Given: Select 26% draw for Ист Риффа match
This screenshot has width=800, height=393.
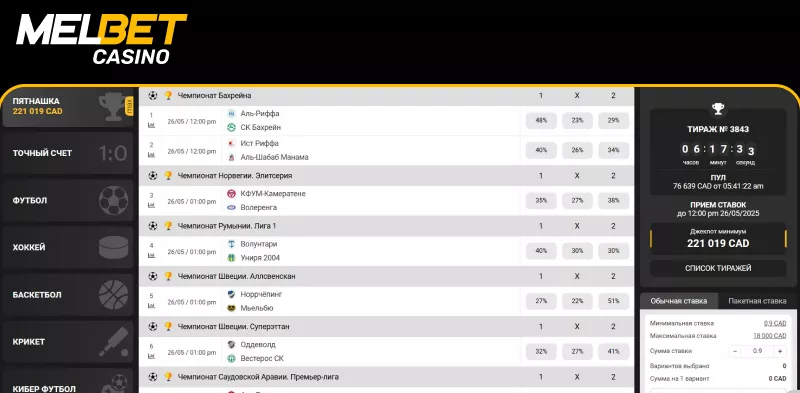Looking at the screenshot, I should tap(577, 150).
